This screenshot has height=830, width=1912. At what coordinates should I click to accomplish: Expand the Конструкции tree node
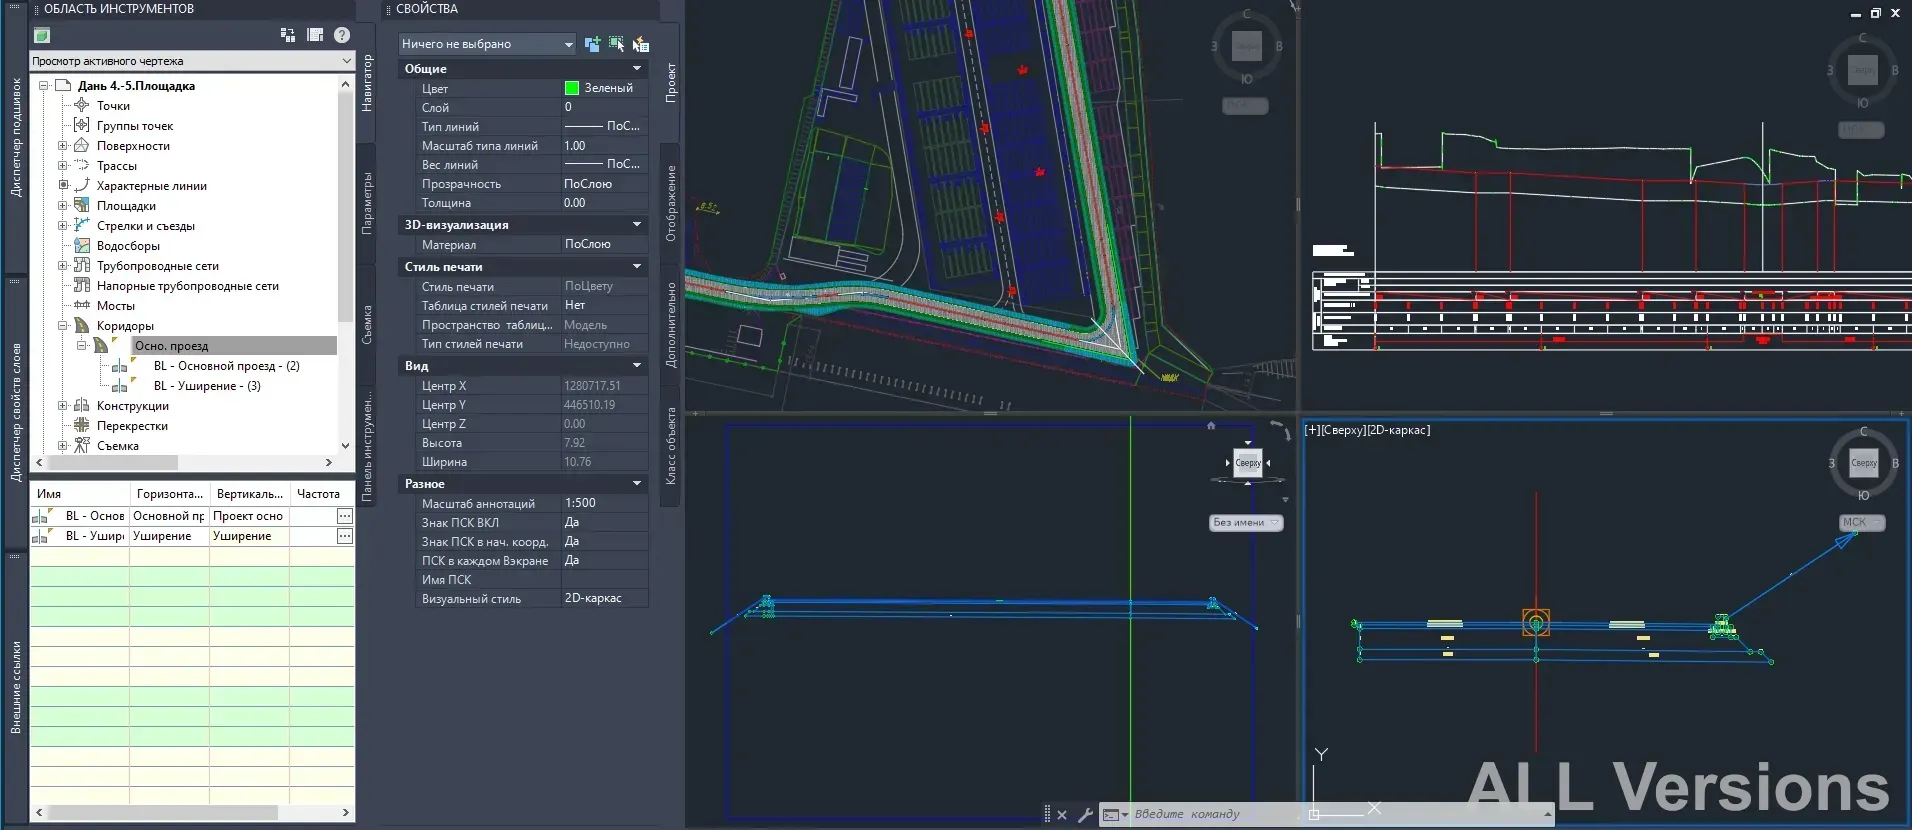pos(63,405)
